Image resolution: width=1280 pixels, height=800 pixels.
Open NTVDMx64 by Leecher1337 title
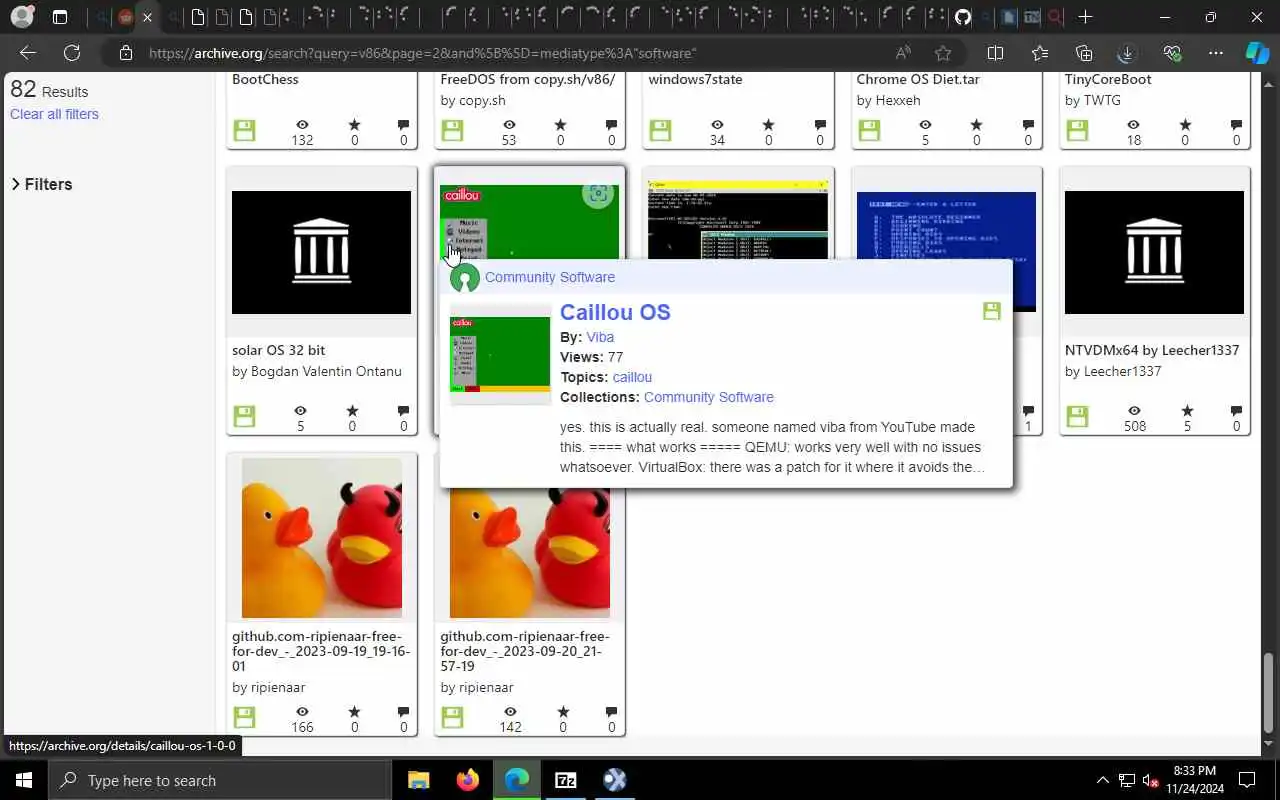[x=1152, y=350]
